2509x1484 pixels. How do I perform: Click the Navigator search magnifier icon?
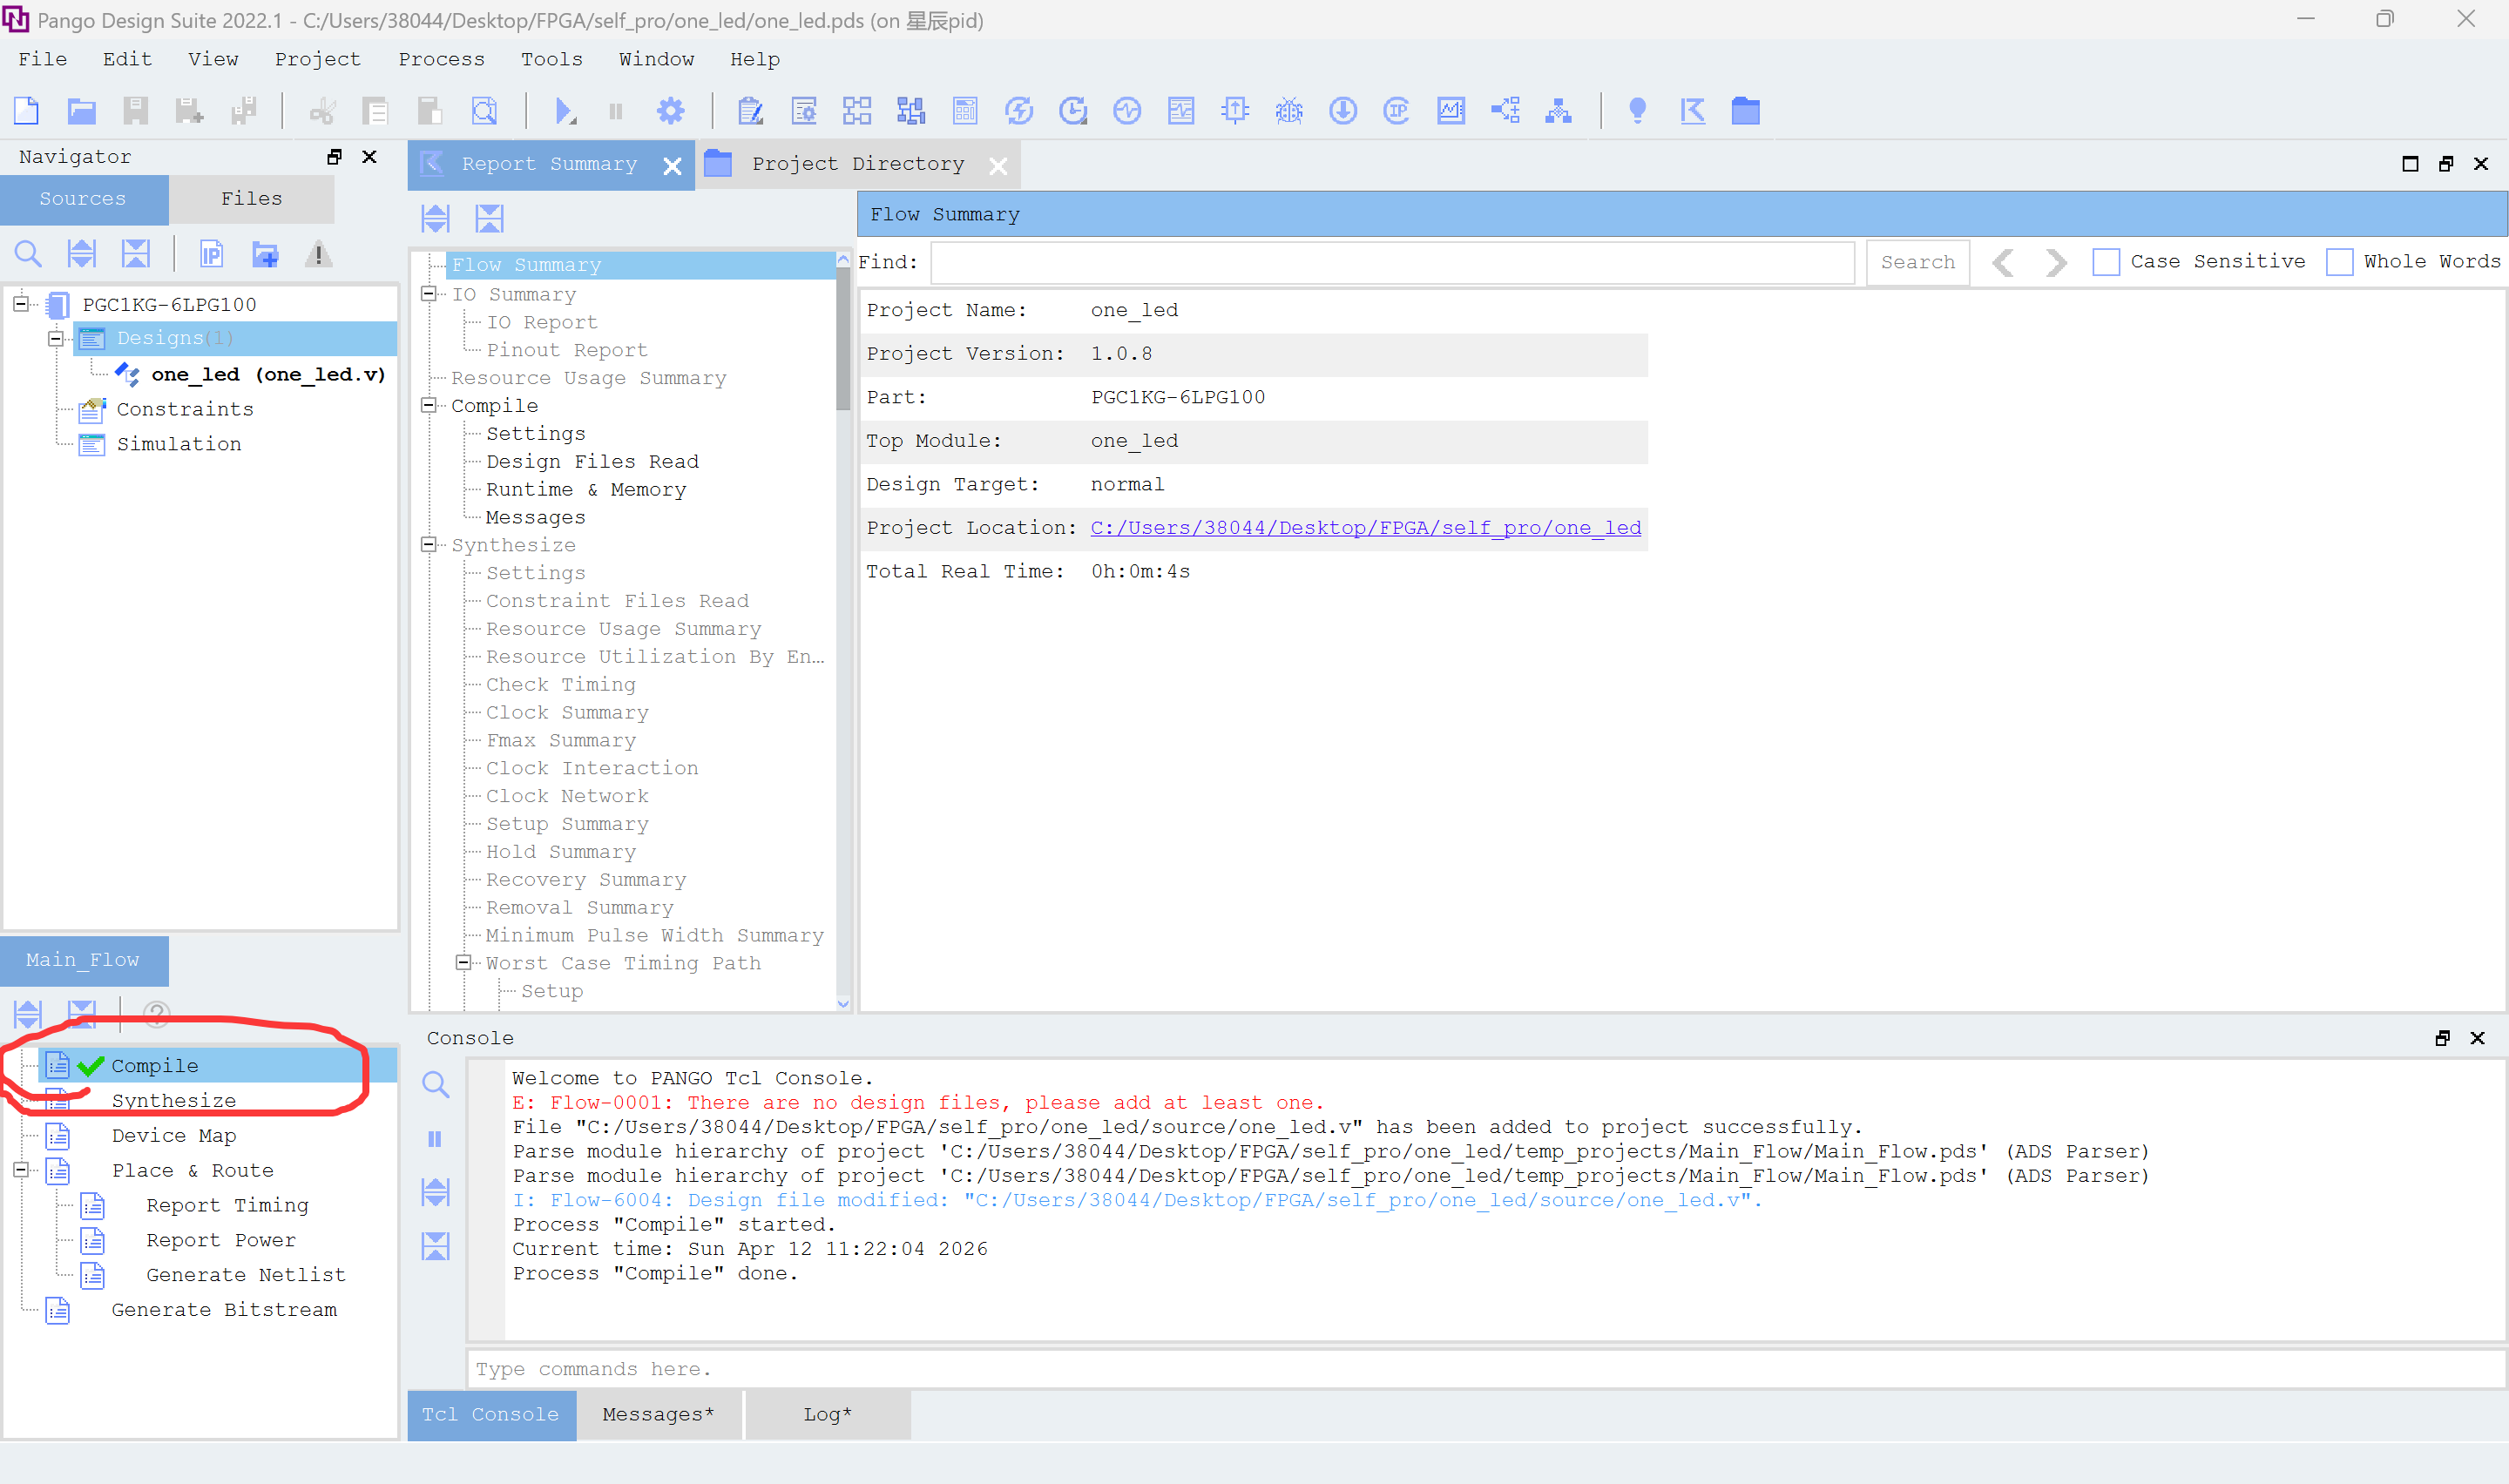[28, 254]
